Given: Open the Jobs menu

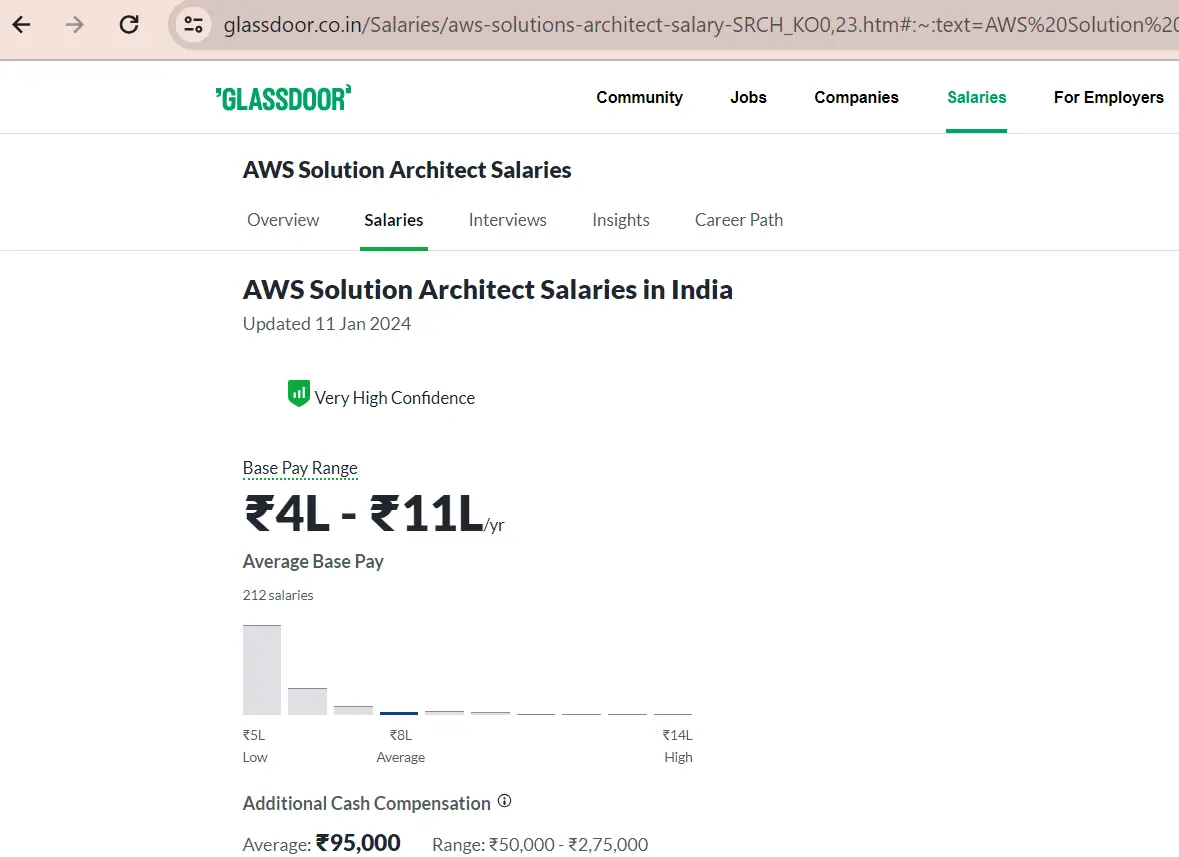Looking at the screenshot, I should coord(748,98).
